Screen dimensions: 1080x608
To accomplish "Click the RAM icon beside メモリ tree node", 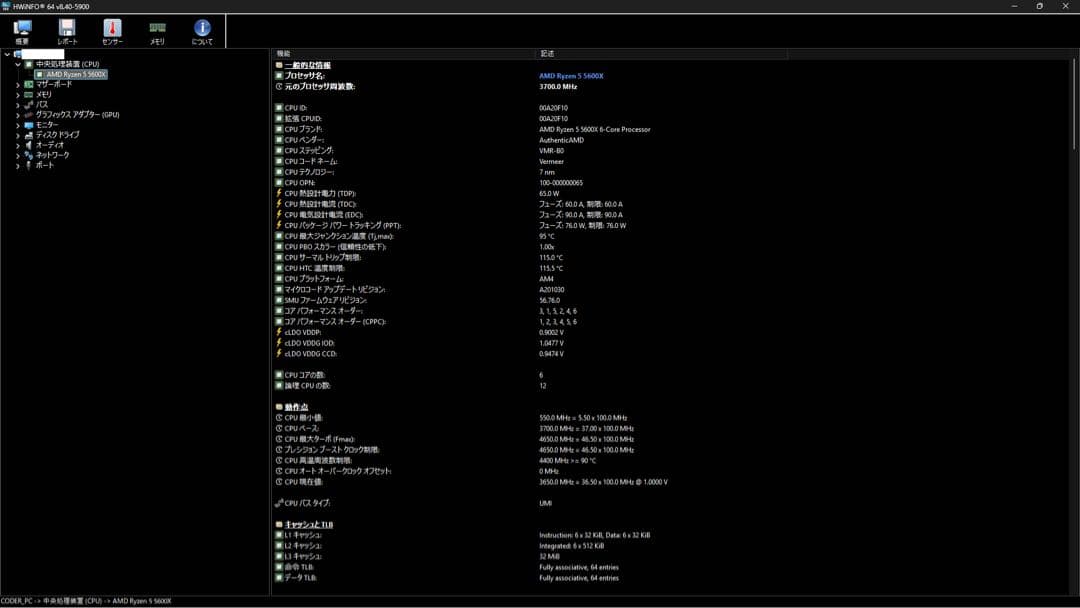I will click(28, 94).
